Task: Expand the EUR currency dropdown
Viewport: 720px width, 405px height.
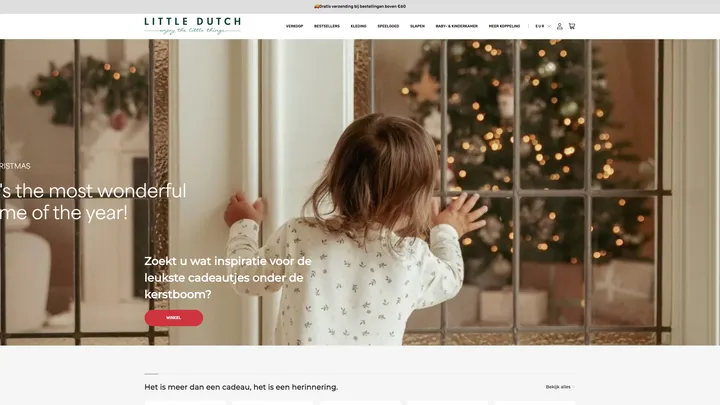Action: (543, 26)
